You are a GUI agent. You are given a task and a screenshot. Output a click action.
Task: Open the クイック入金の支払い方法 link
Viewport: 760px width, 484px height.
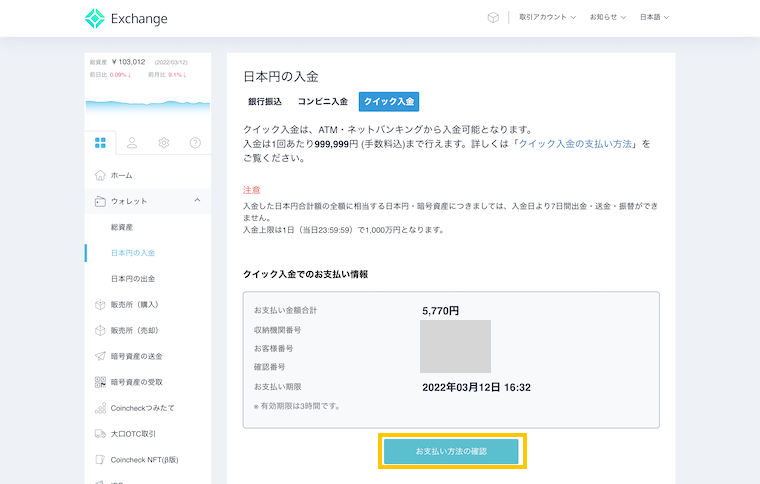574,144
